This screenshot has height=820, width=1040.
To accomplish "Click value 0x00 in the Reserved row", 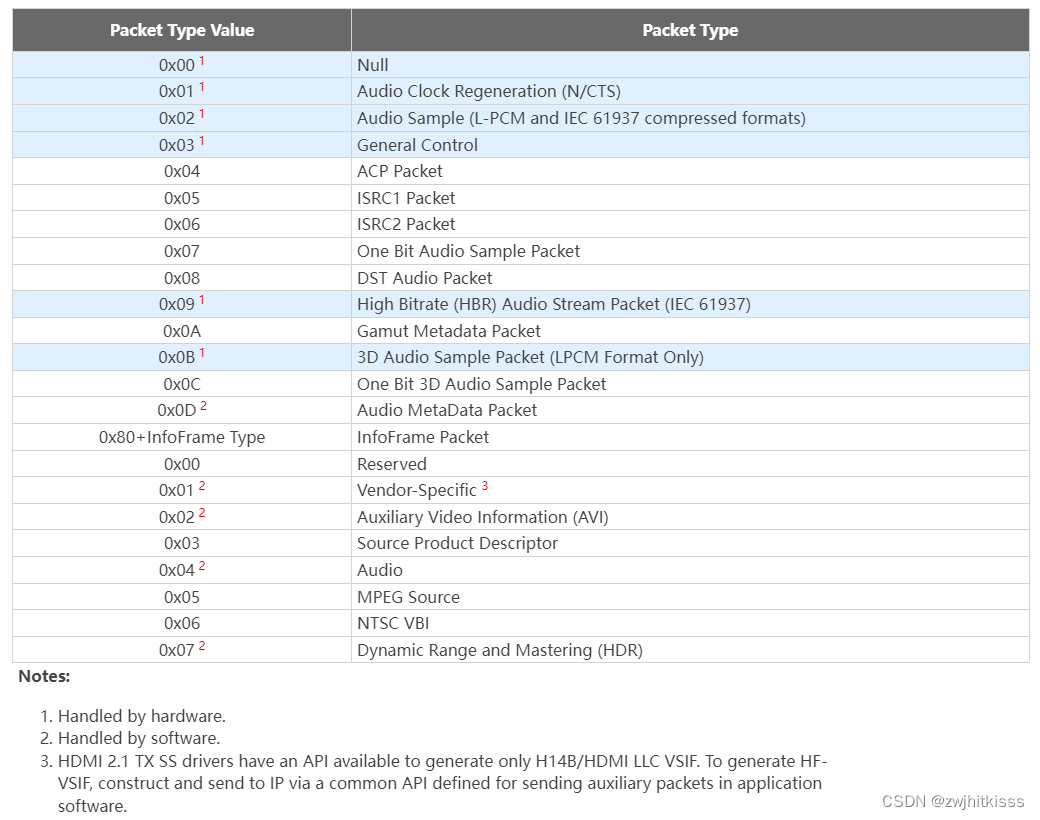I will tap(182, 464).
